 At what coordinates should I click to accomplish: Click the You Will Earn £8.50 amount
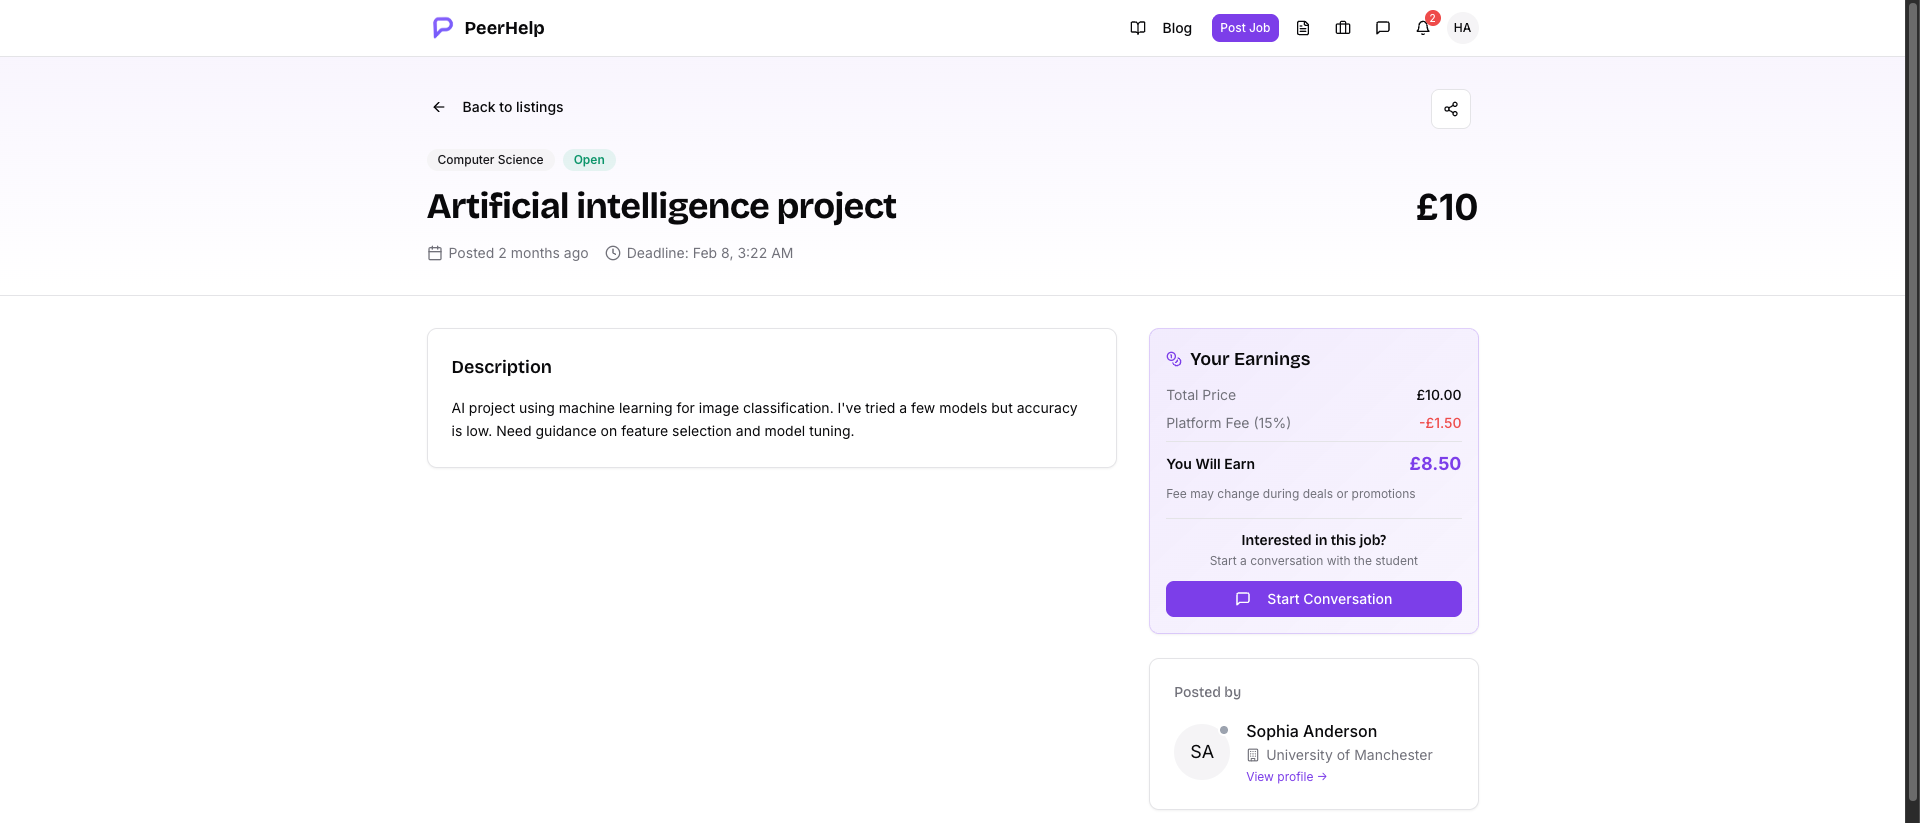1435,464
